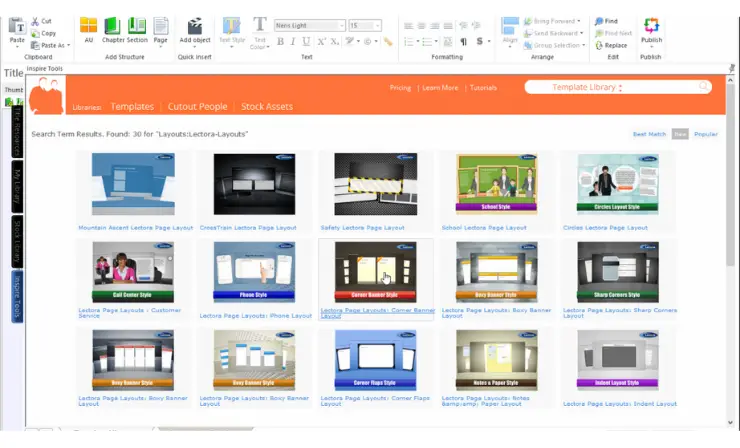Click the magnifier in Template Library search
Screen dimensions: 740x448
coord(704,86)
